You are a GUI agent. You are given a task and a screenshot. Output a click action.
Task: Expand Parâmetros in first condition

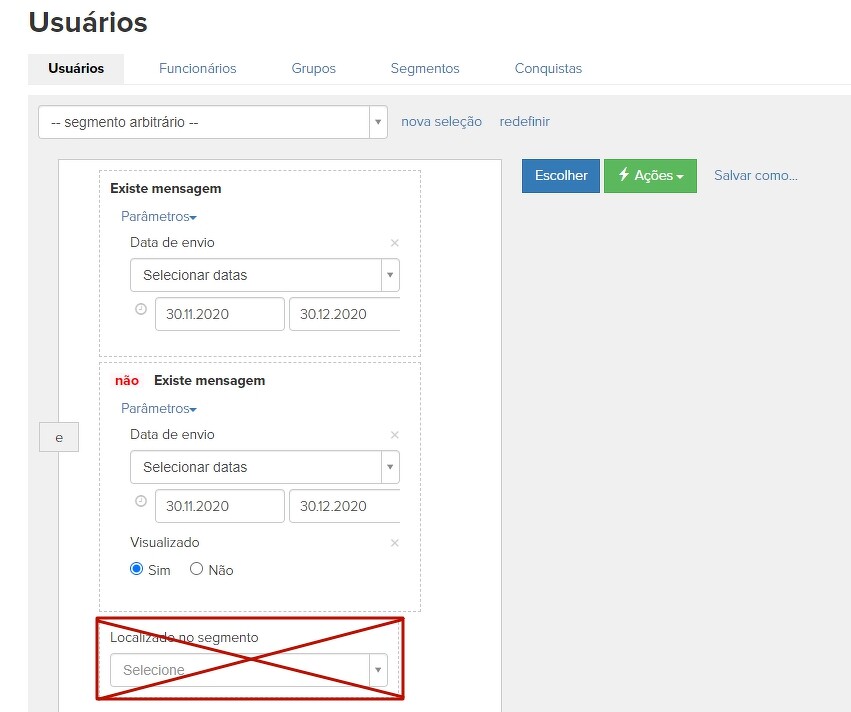(158, 216)
